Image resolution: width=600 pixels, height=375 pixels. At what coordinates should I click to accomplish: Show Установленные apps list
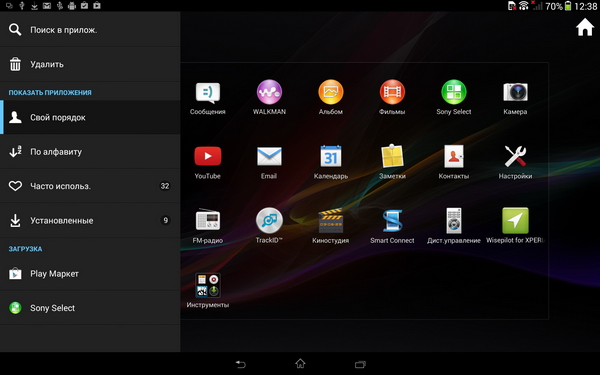(90, 221)
